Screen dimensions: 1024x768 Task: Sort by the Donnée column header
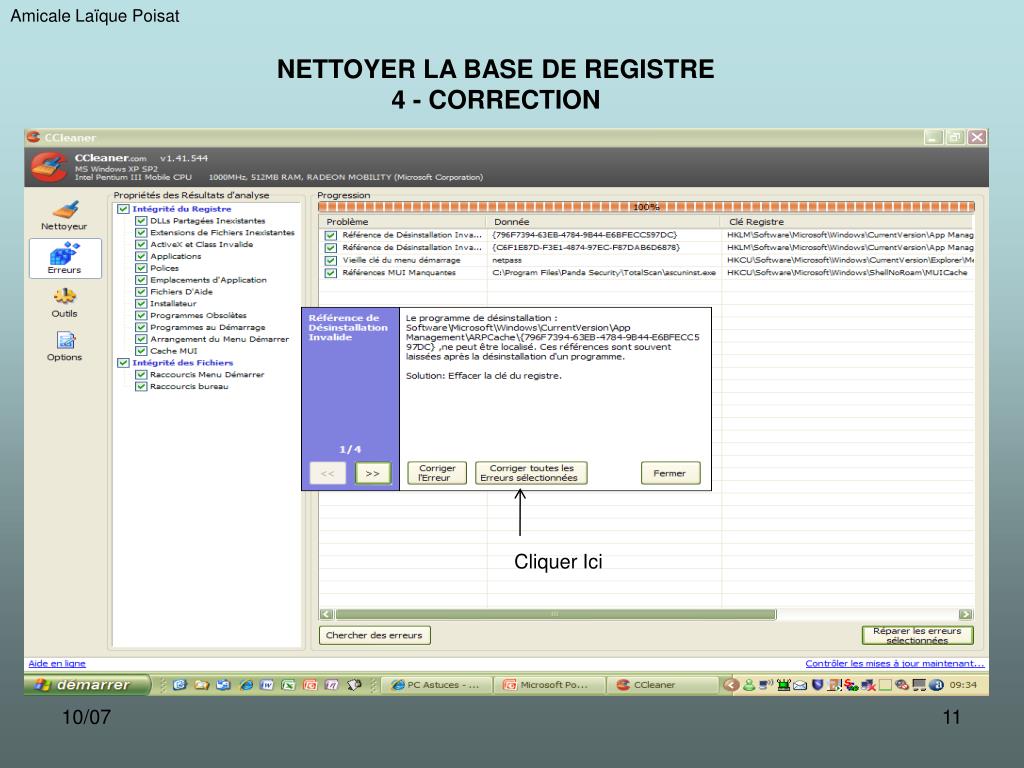tap(604, 222)
